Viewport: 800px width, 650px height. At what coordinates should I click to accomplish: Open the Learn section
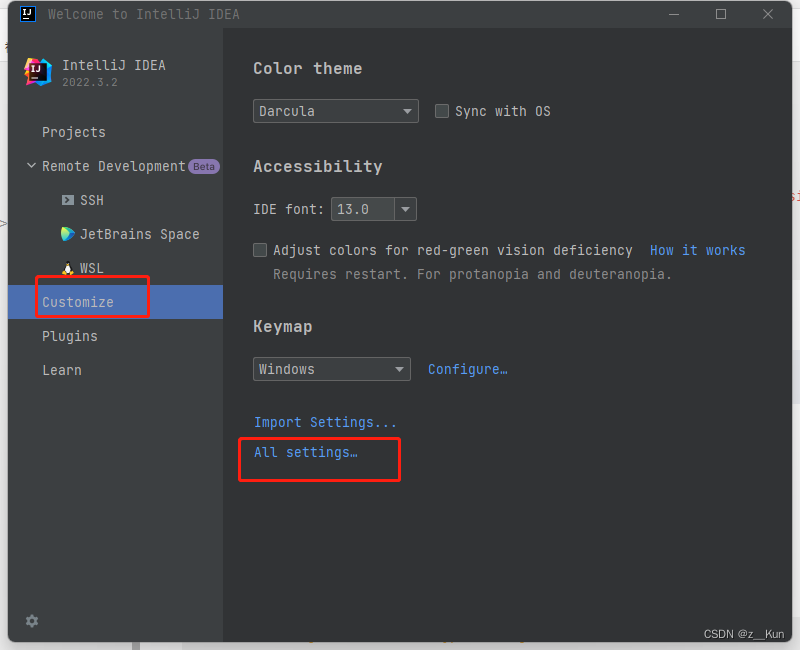tap(62, 370)
